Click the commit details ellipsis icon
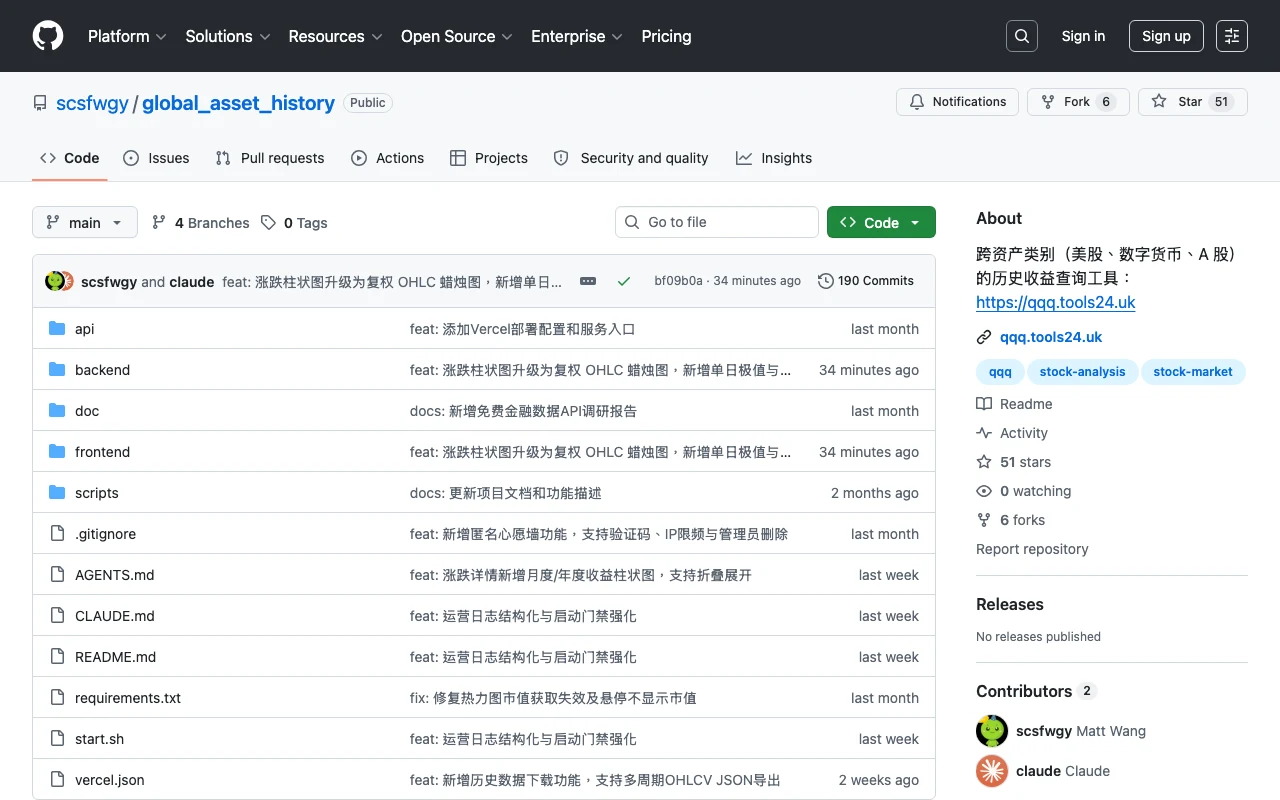The image size is (1280, 800). [x=588, y=281]
